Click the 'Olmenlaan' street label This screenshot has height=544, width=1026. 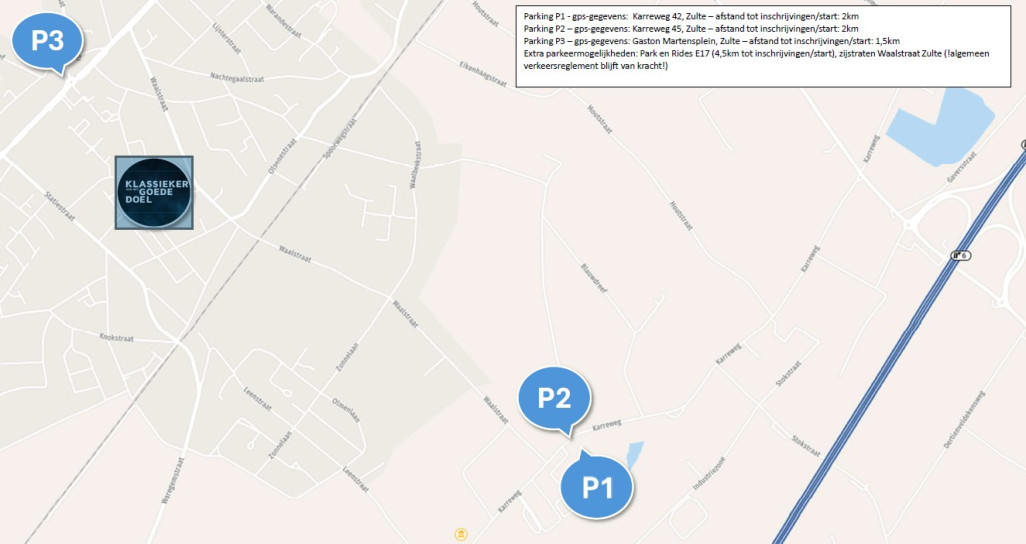pyautogui.click(x=346, y=410)
